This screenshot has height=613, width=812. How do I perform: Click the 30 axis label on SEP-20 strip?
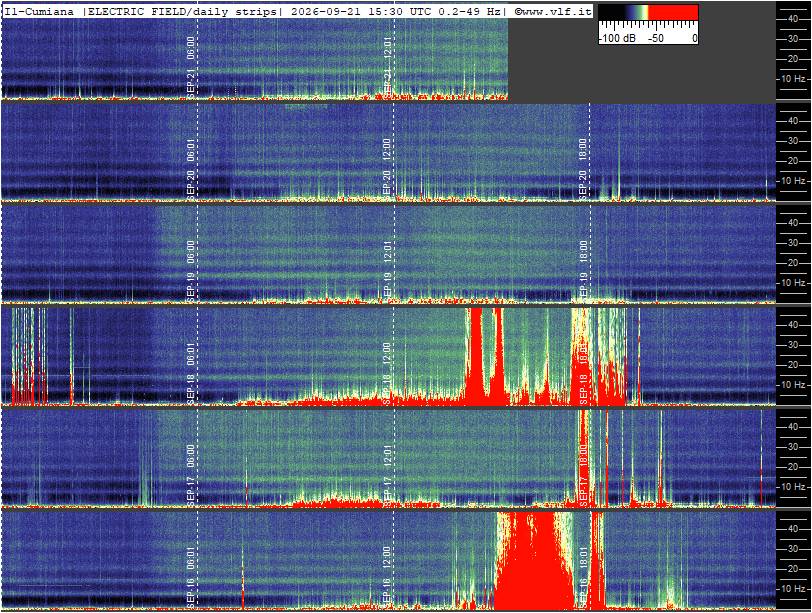coord(792,141)
